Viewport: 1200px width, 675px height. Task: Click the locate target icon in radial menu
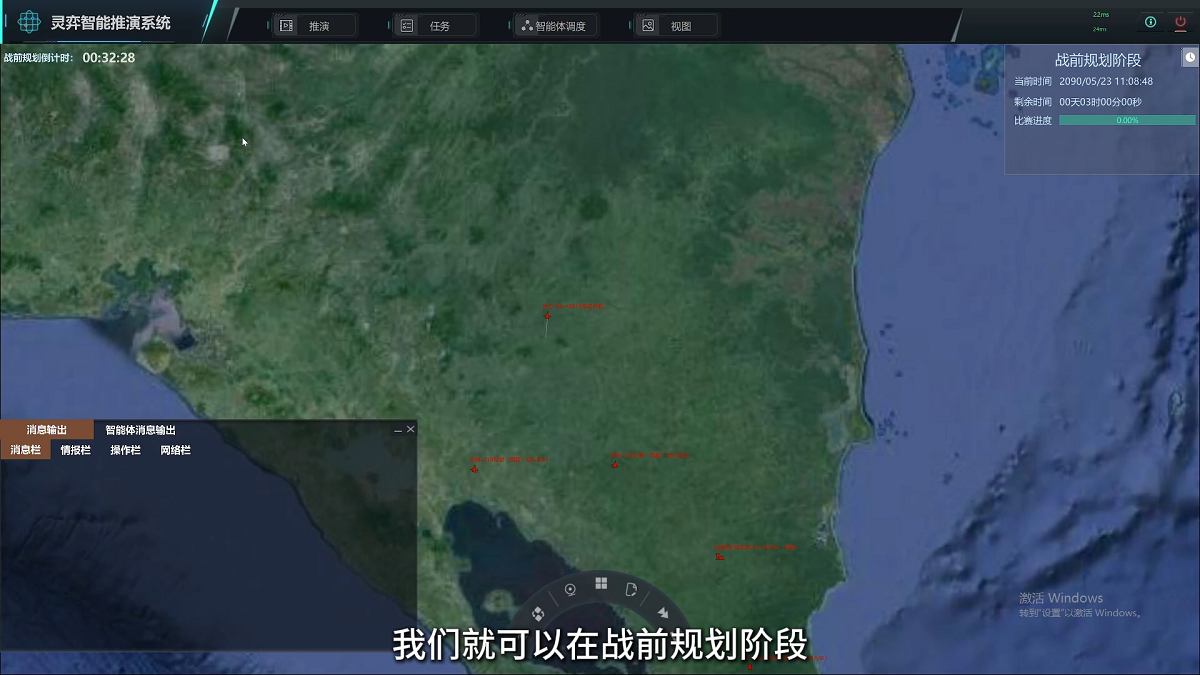570,590
